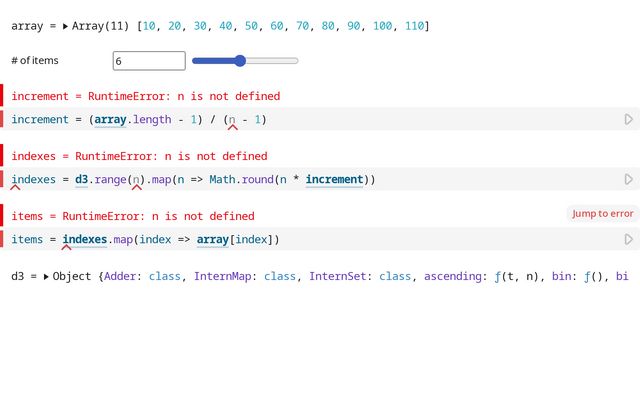This screenshot has width=640, height=400.
Task: Click the red gutter bar beside items code
Action: 2,240
